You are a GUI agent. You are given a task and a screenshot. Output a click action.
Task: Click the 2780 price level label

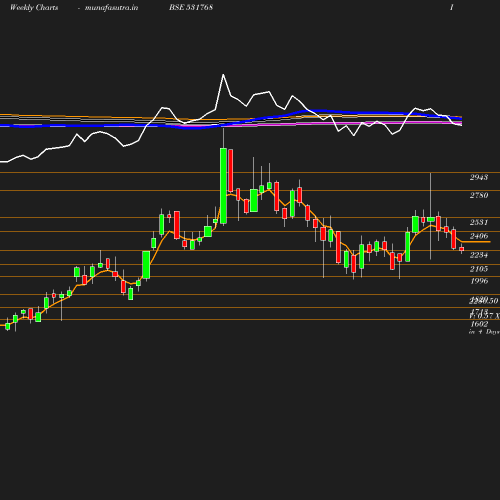(x=479, y=195)
